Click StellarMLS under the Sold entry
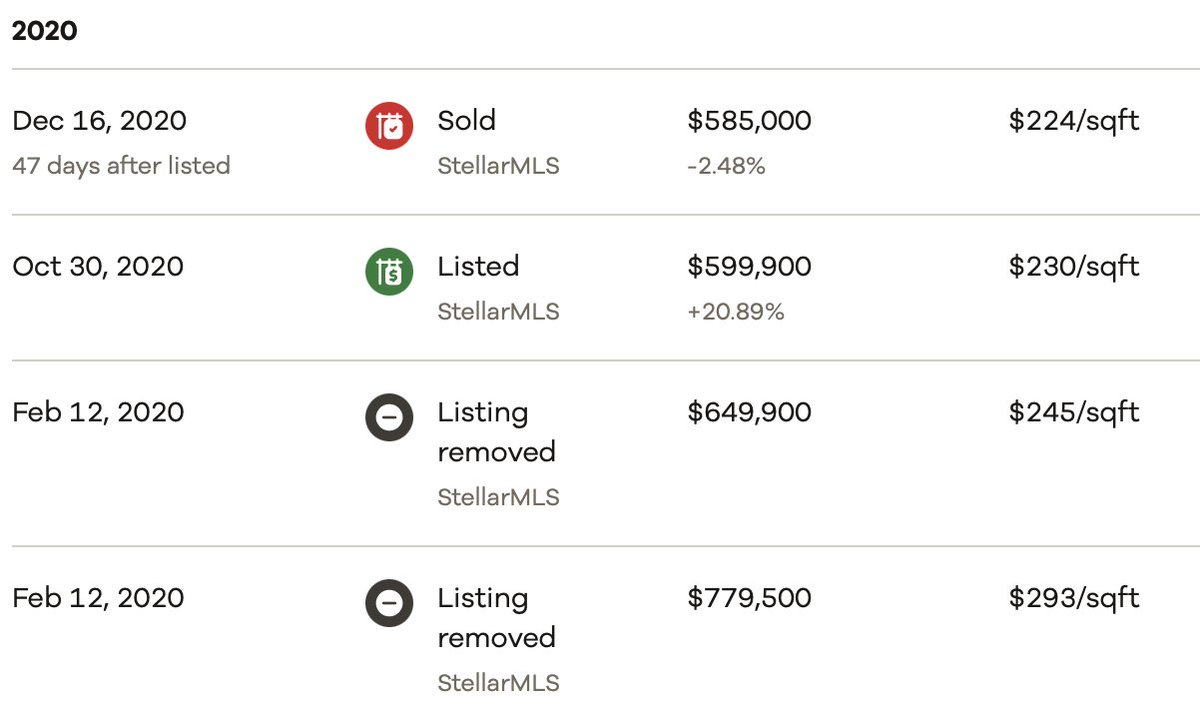This screenshot has width=1200, height=707. (x=498, y=166)
